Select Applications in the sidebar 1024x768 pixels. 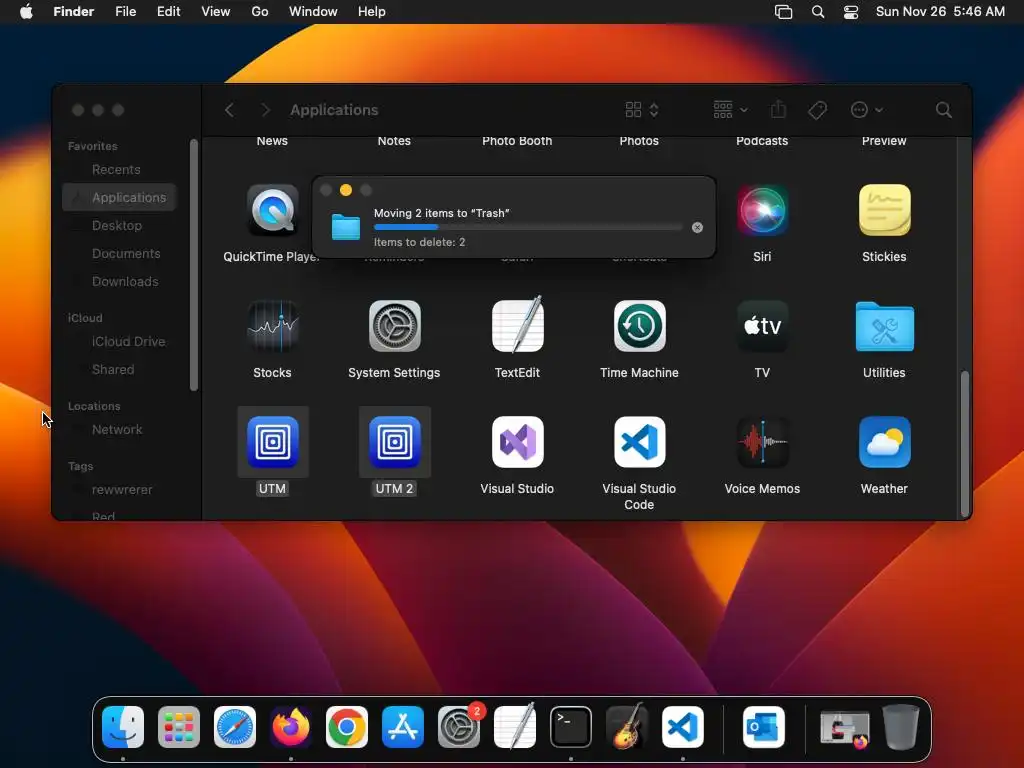pos(120,197)
